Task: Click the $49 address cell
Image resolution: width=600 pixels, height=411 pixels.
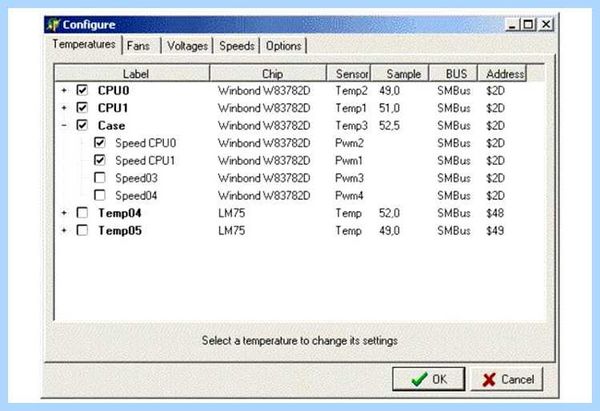Action: (x=495, y=231)
